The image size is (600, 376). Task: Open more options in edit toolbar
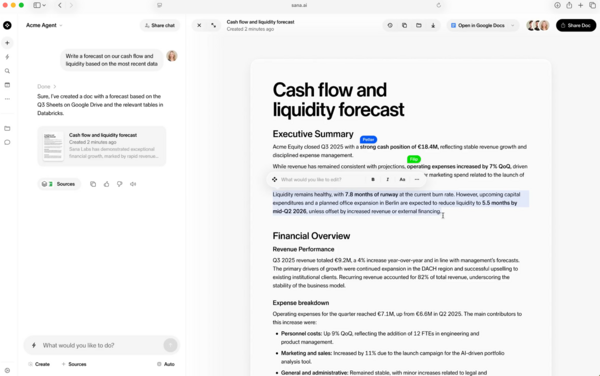[x=417, y=179]
